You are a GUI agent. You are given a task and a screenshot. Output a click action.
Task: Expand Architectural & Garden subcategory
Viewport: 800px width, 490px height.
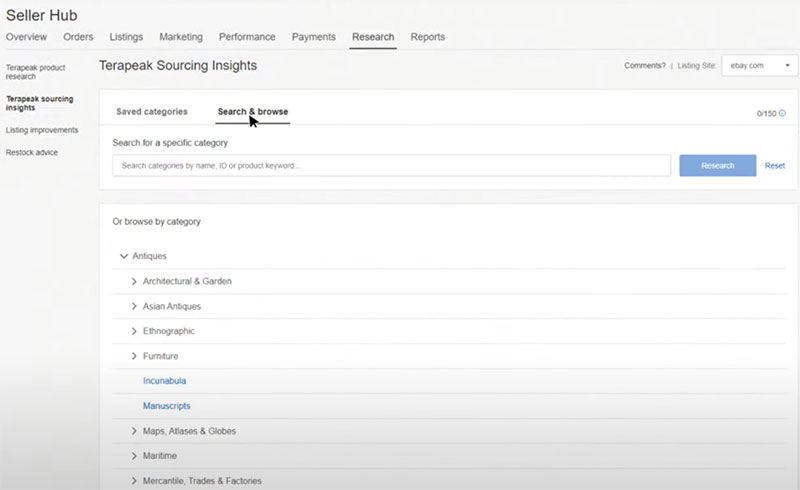click(x=134, y=281)
